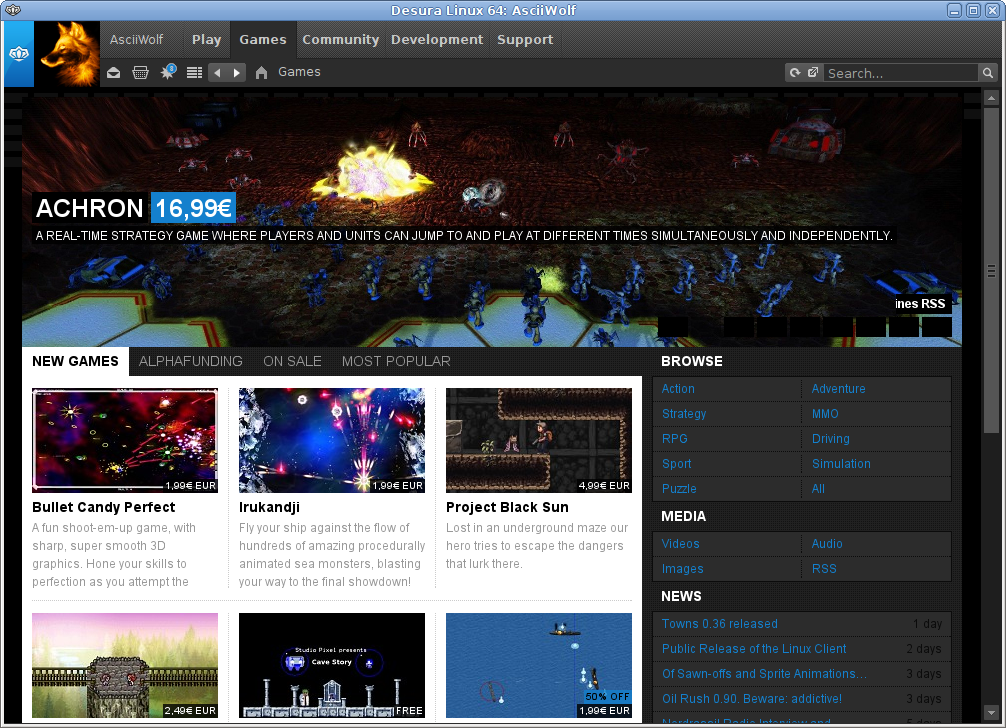The image size is (1006, 728).
Task: Switch to the Alphafunding tab
Action: (x=191, y=361)
